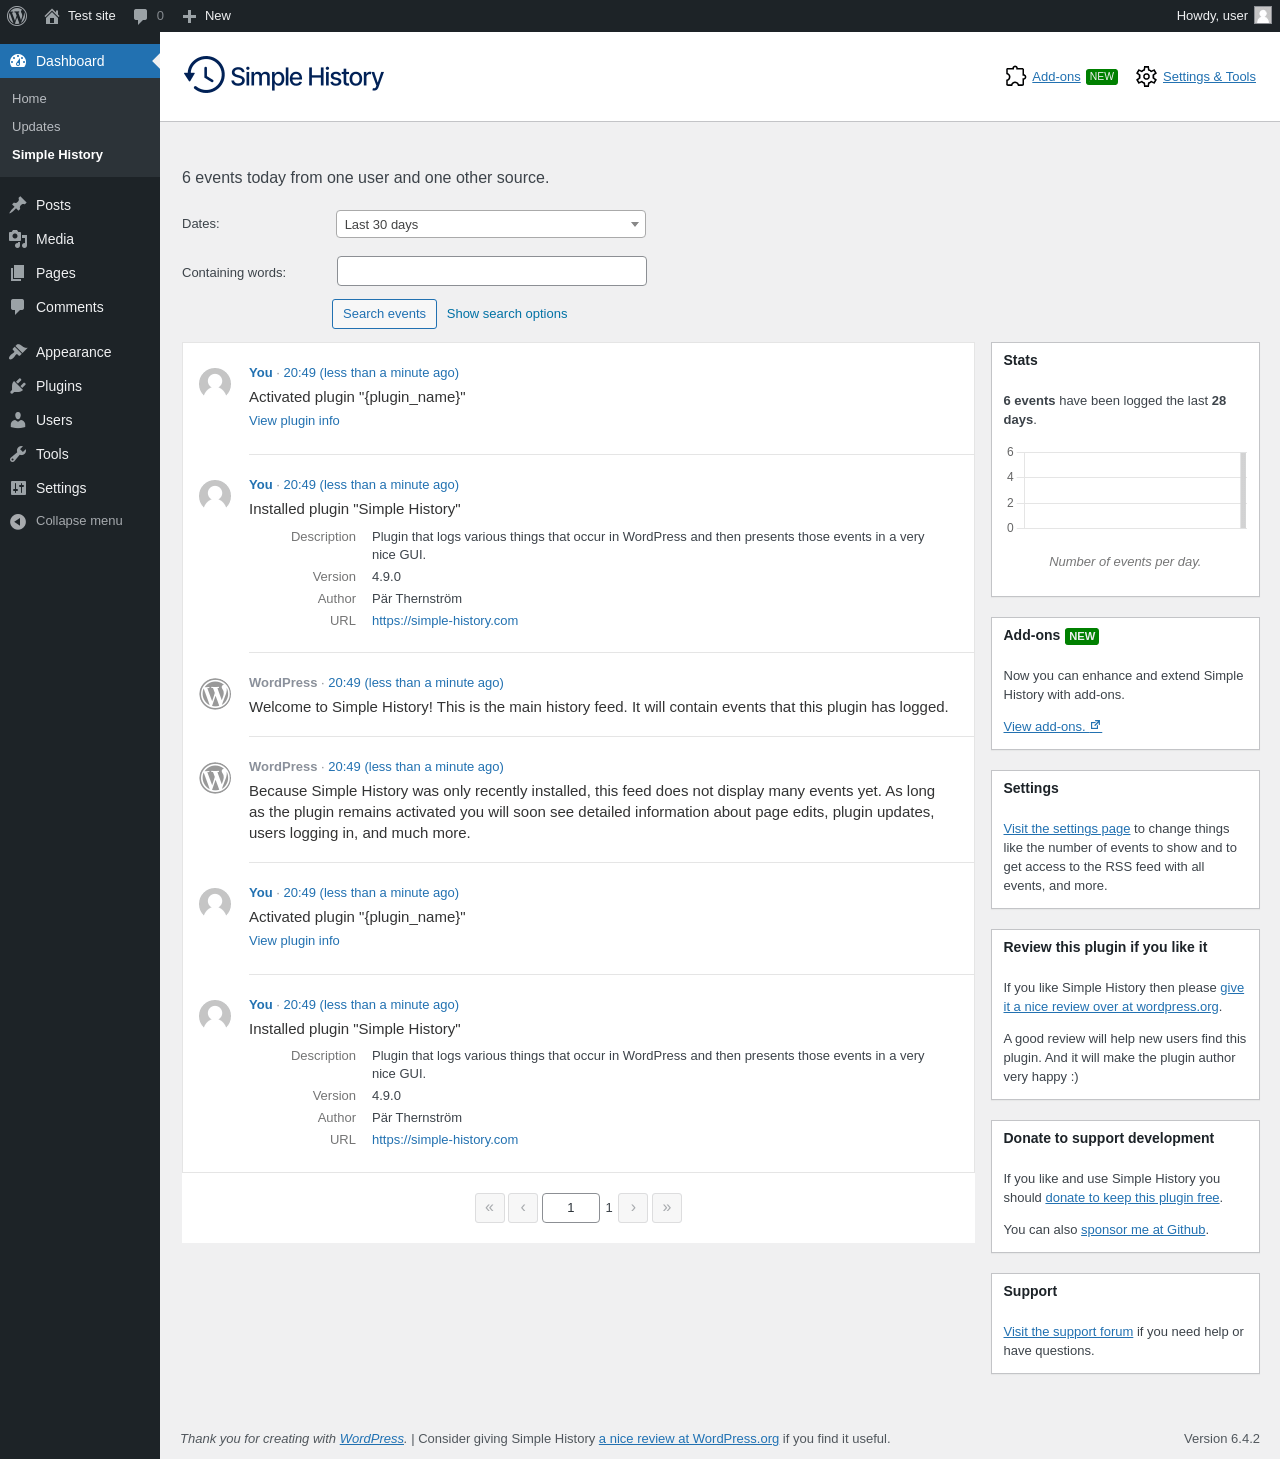Click the page number input box
The width and height of the screenshot is (1280, 1459).
(570, 1208)
